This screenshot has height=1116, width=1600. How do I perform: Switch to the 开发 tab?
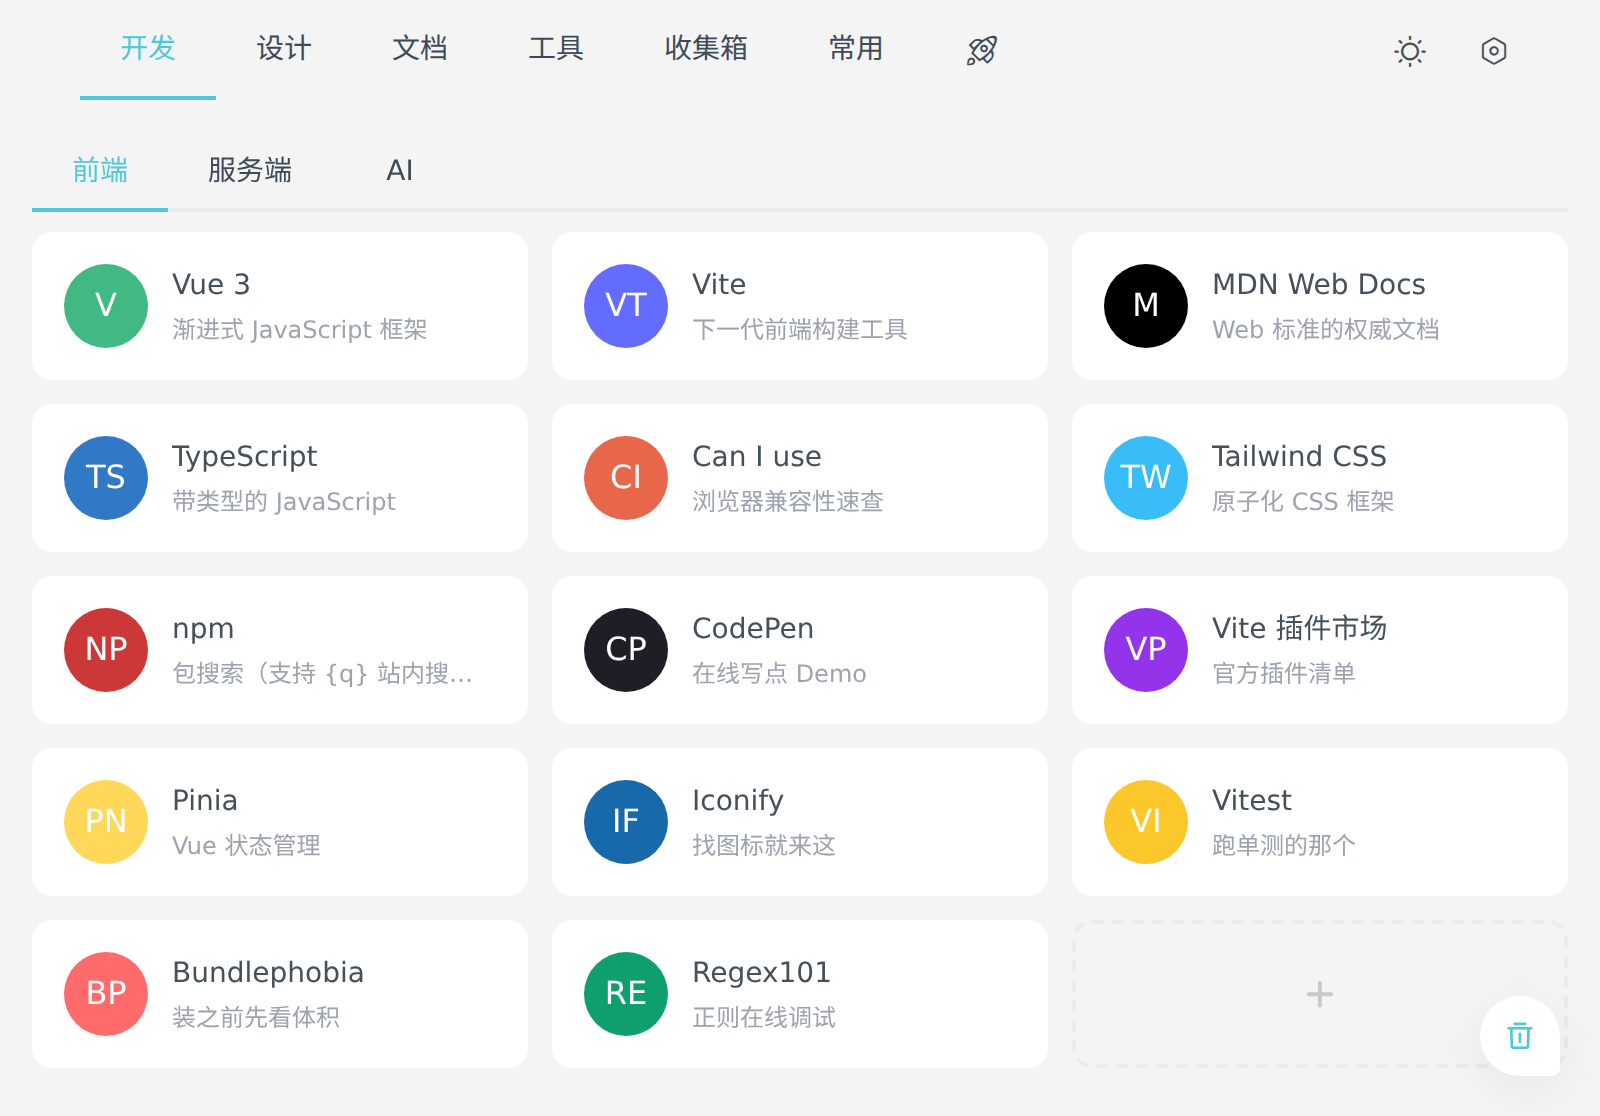pos(148,48)
